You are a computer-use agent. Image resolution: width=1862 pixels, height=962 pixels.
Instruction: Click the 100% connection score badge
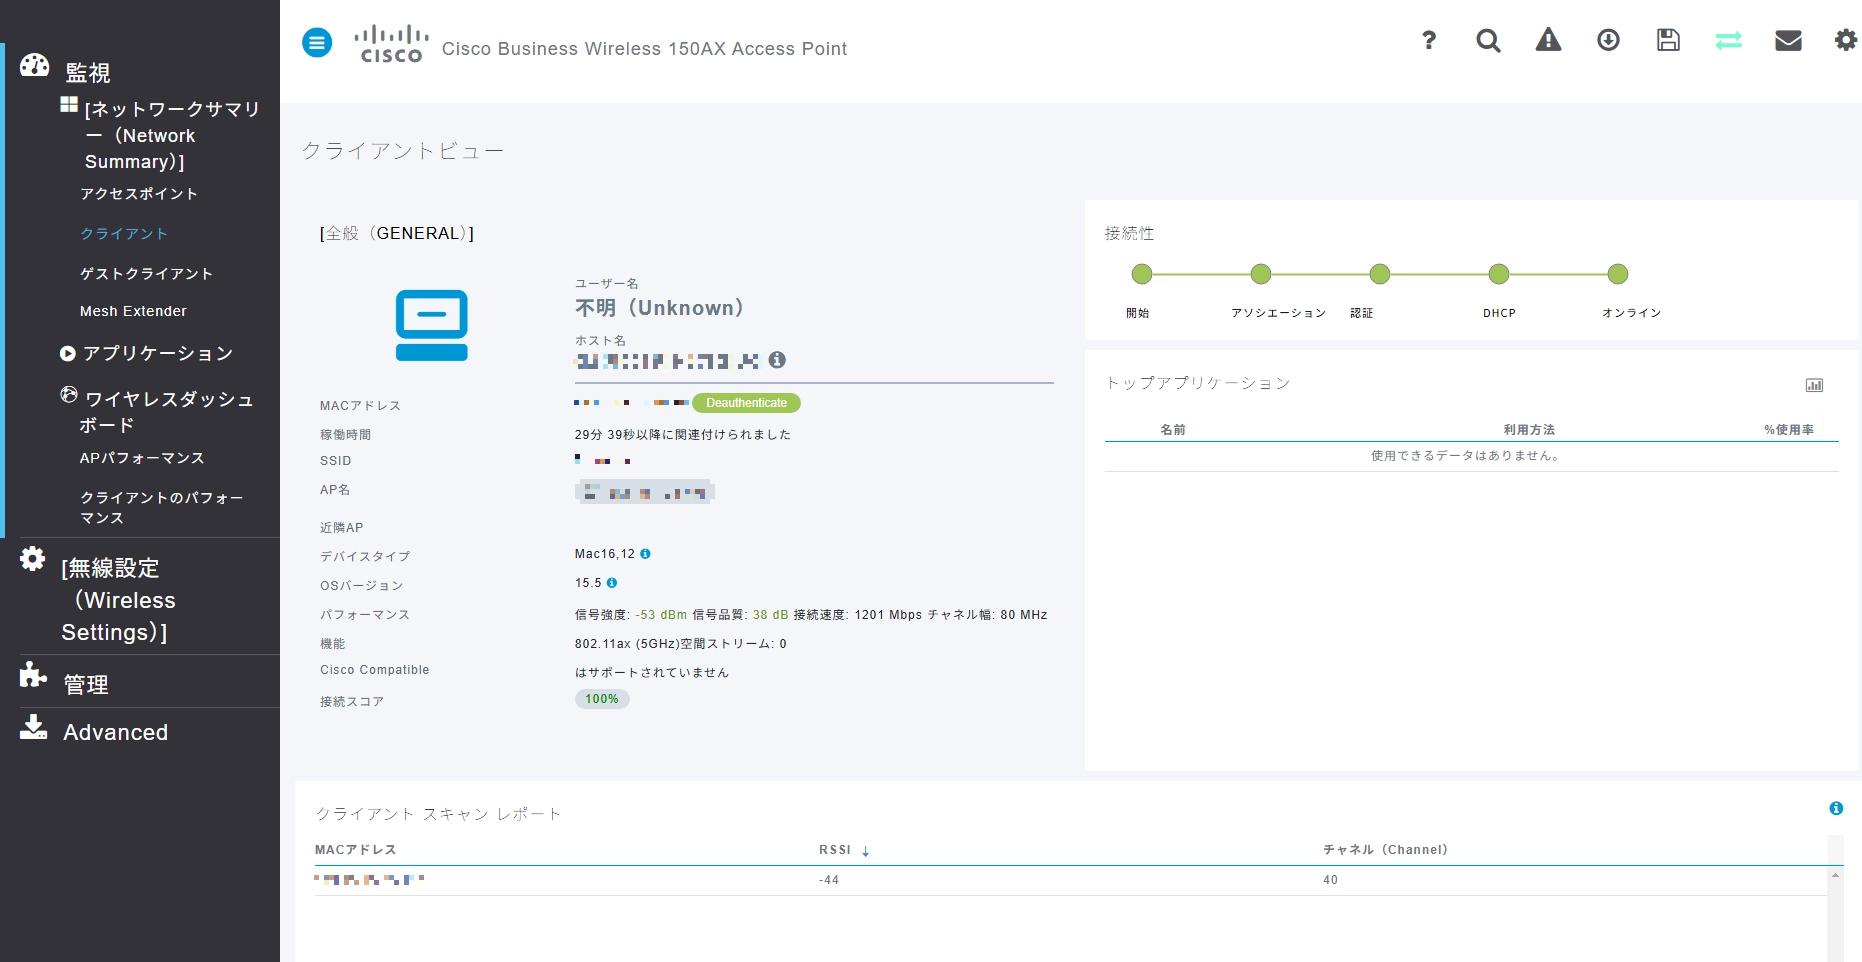(602, 699)
